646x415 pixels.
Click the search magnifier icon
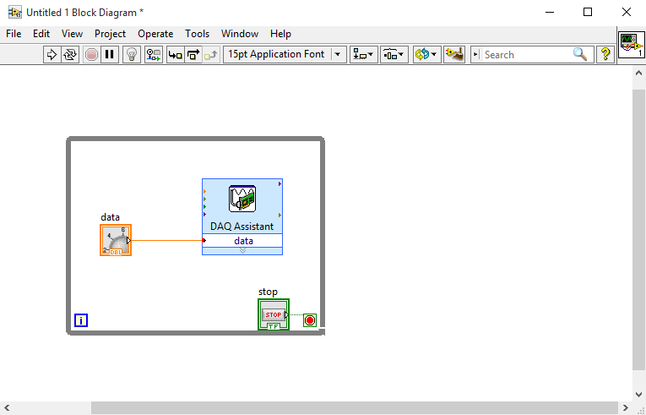pos(580,54)
